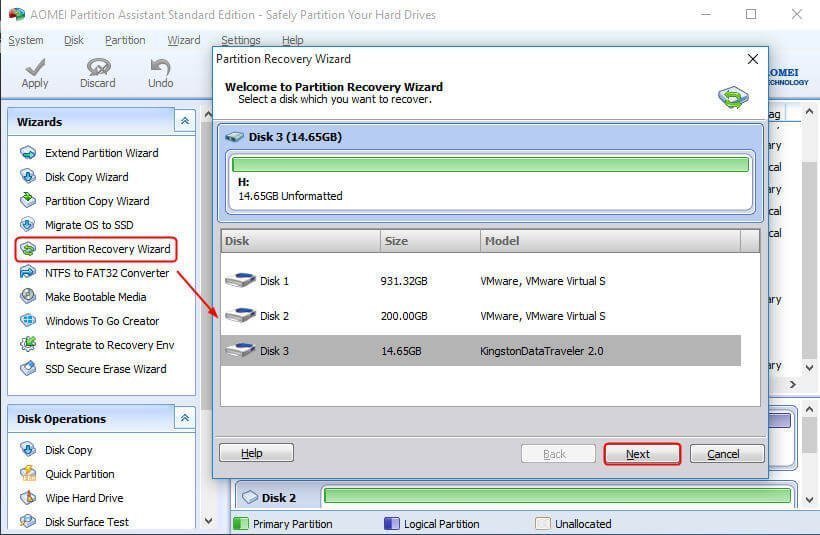Click the Apply checkmark toolbar icon
Screen dimensions: 820x535
(35, 67)
